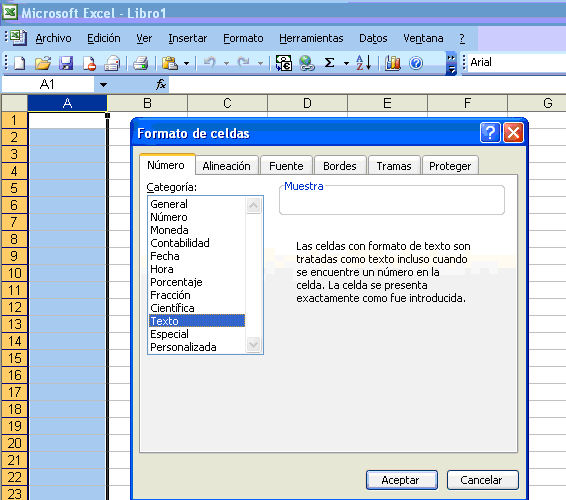
Task: Click category list scroll up arrow
Action: coord(254,205)
